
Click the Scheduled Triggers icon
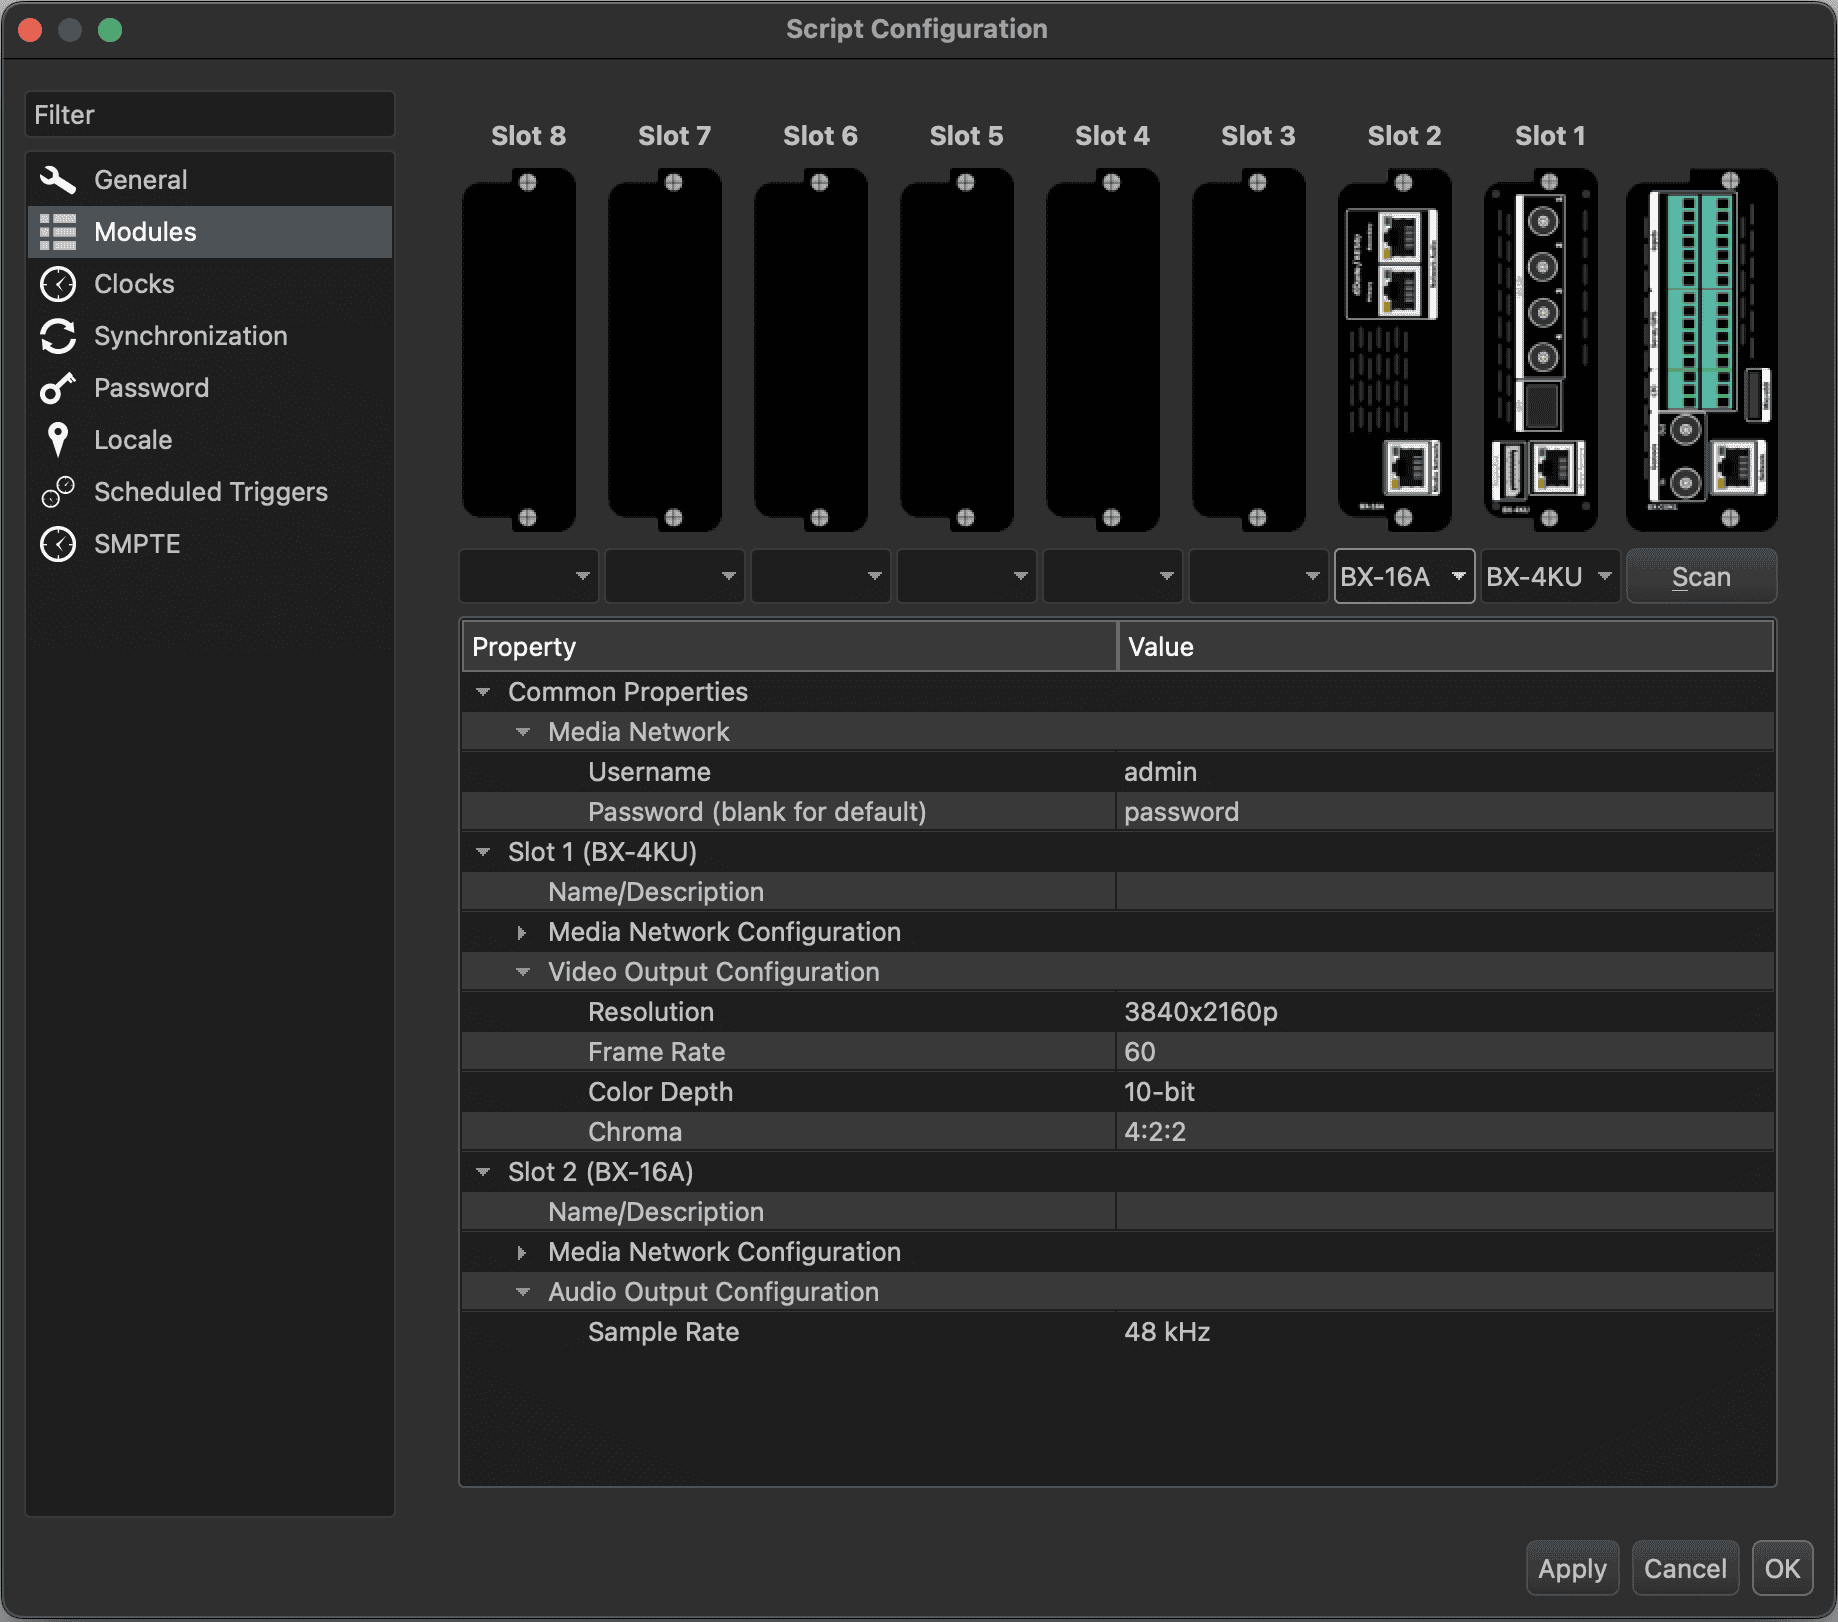pyautogui.click(x=58, y=492)
